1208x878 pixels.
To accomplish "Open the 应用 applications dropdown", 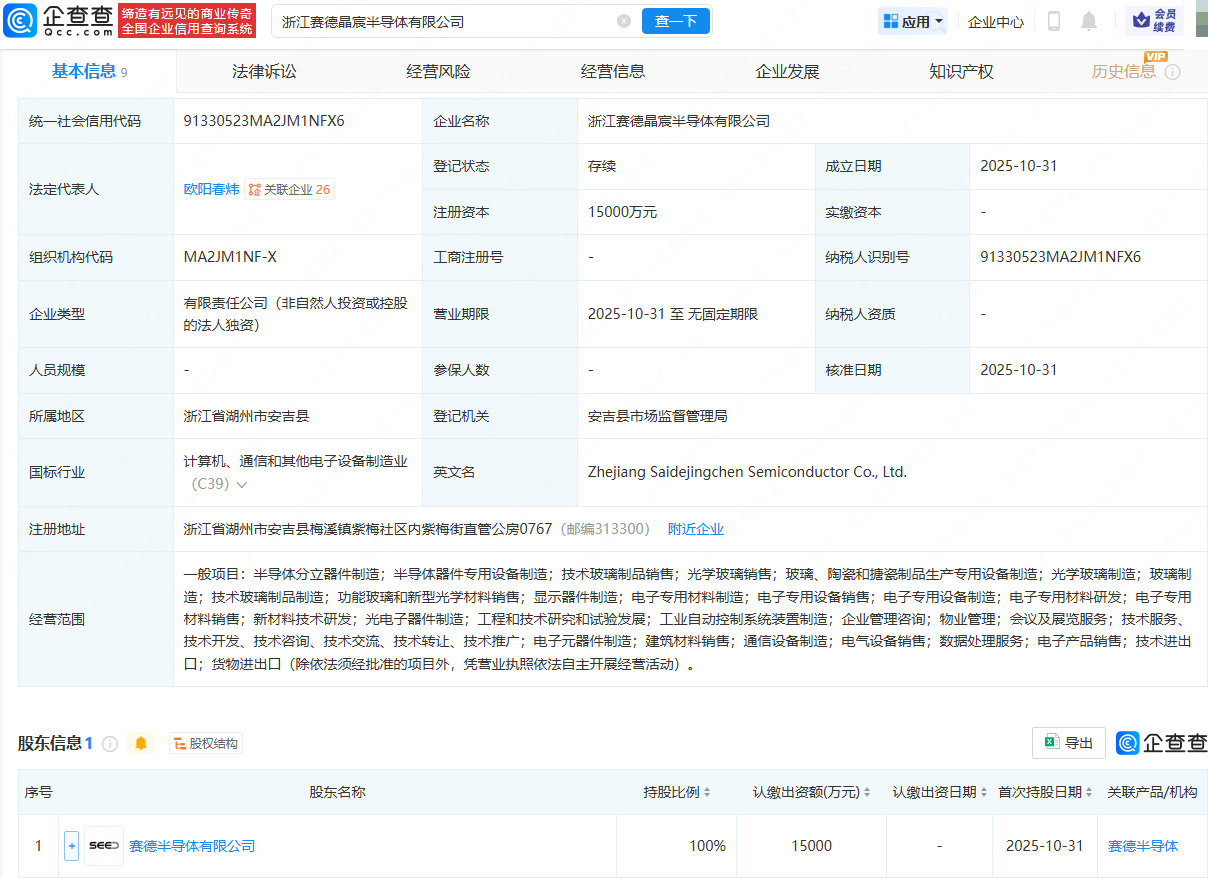I will 913,21.
